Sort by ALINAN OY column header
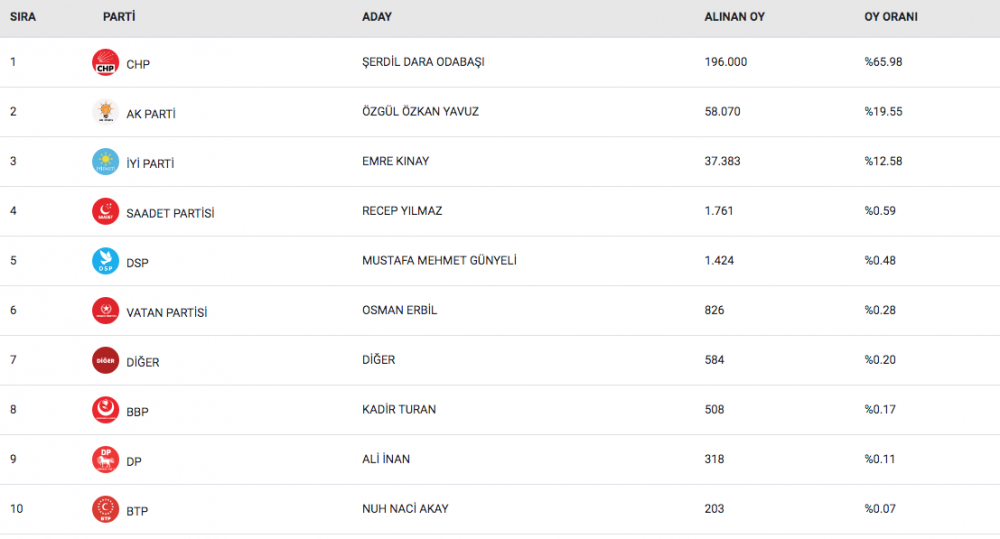This screenshot has height=539, width=1000. point(734,17)
